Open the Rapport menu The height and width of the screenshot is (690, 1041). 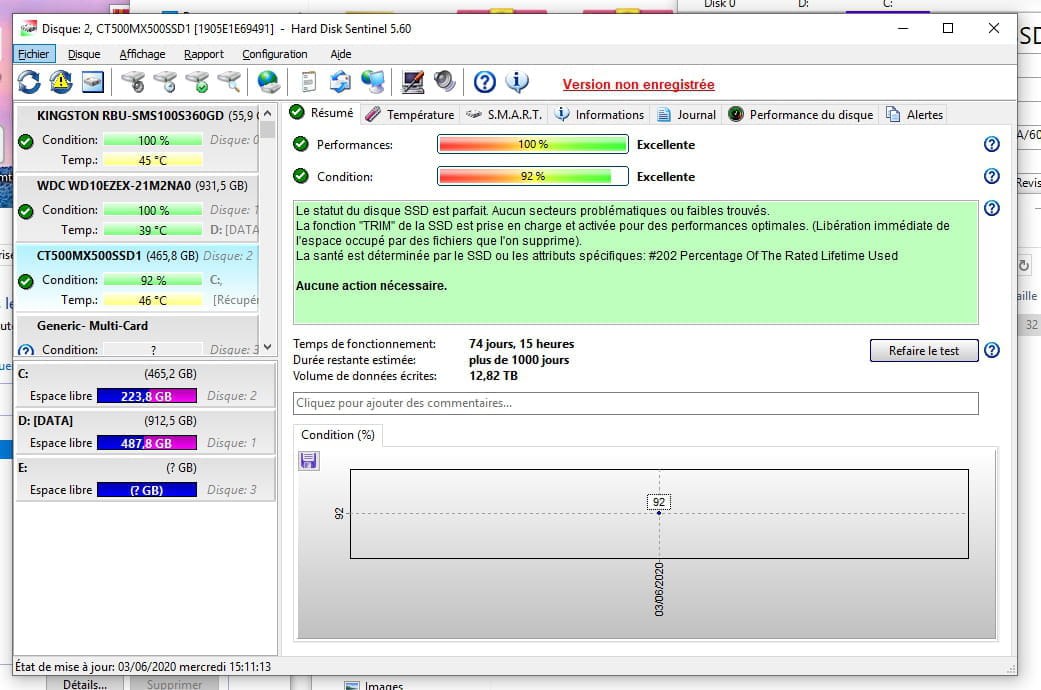pyautogui.click(x=204, y=54)
